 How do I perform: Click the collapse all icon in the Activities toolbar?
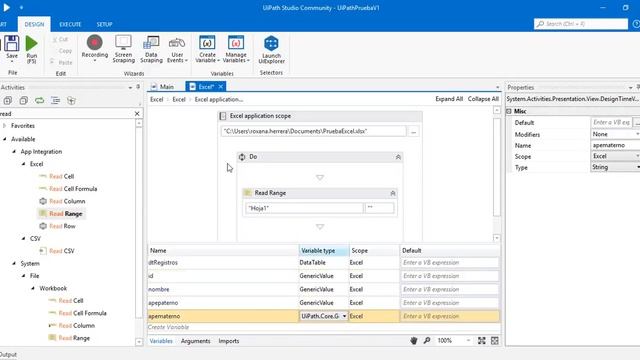pos(24,100)
